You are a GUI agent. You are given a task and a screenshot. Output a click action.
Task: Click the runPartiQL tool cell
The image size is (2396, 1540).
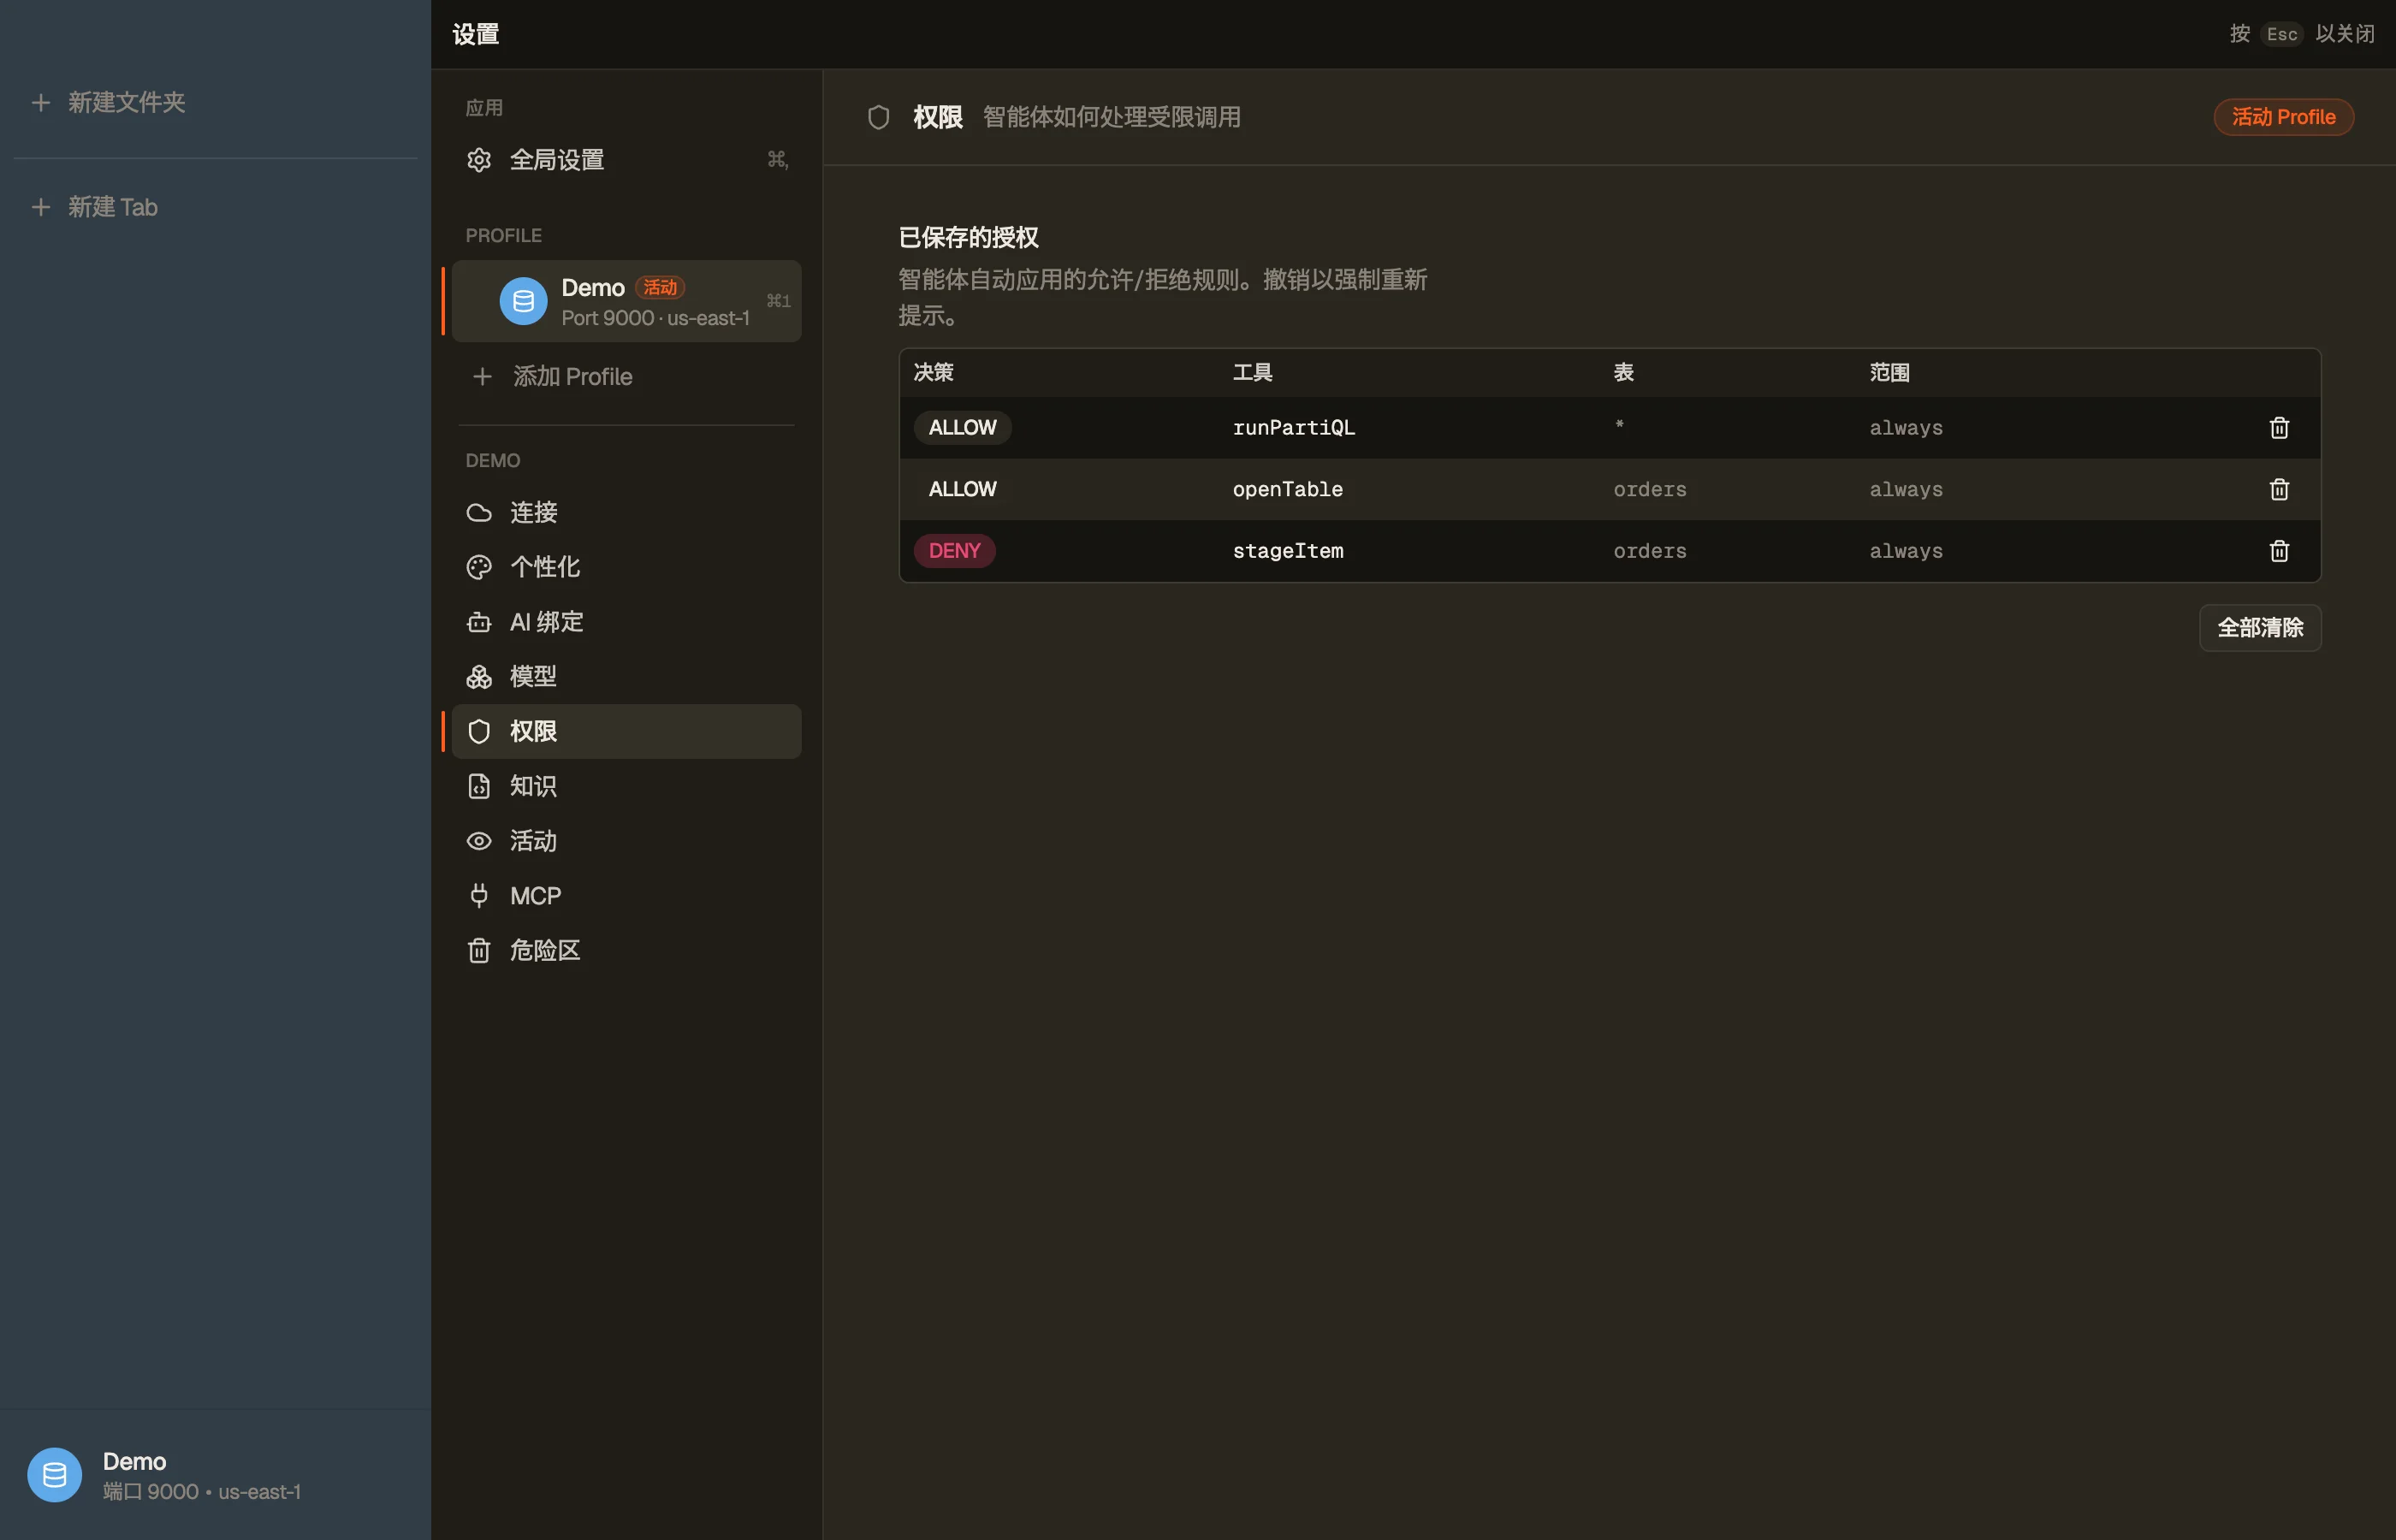(1293, 428)
